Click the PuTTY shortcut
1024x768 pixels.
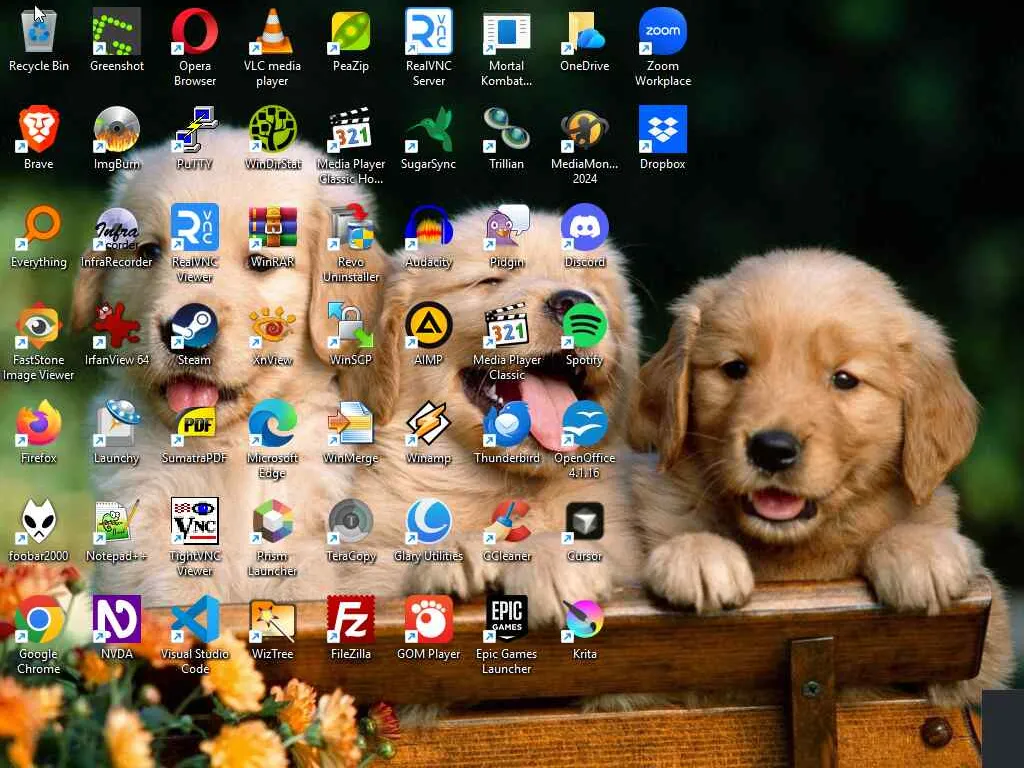pos(195,129)
